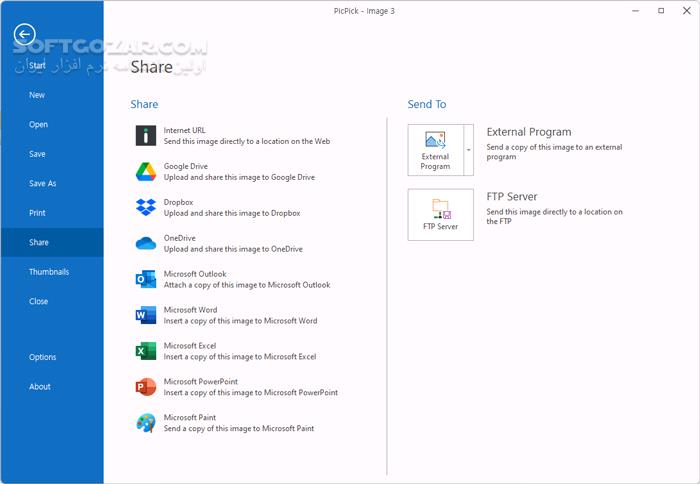Click the FTP Server button
Viewport: 700px width, 484px height.
click(441, 215)
